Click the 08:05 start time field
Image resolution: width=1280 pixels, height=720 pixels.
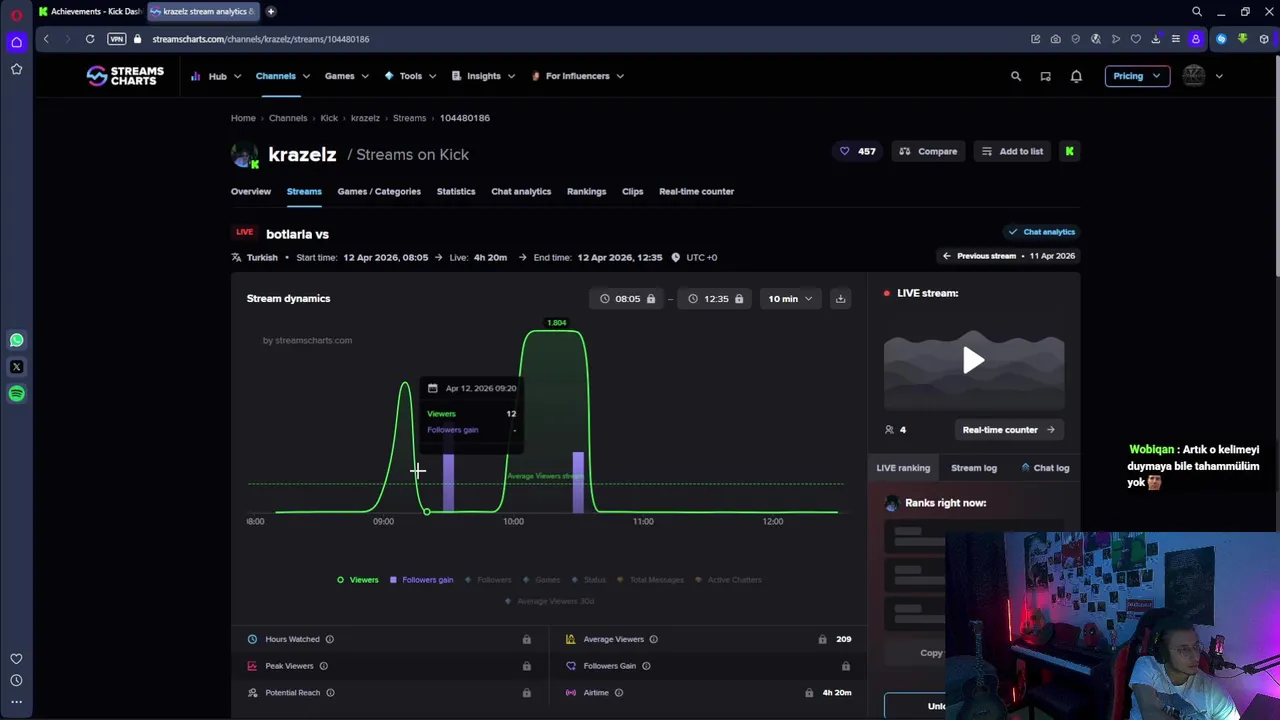628,299
